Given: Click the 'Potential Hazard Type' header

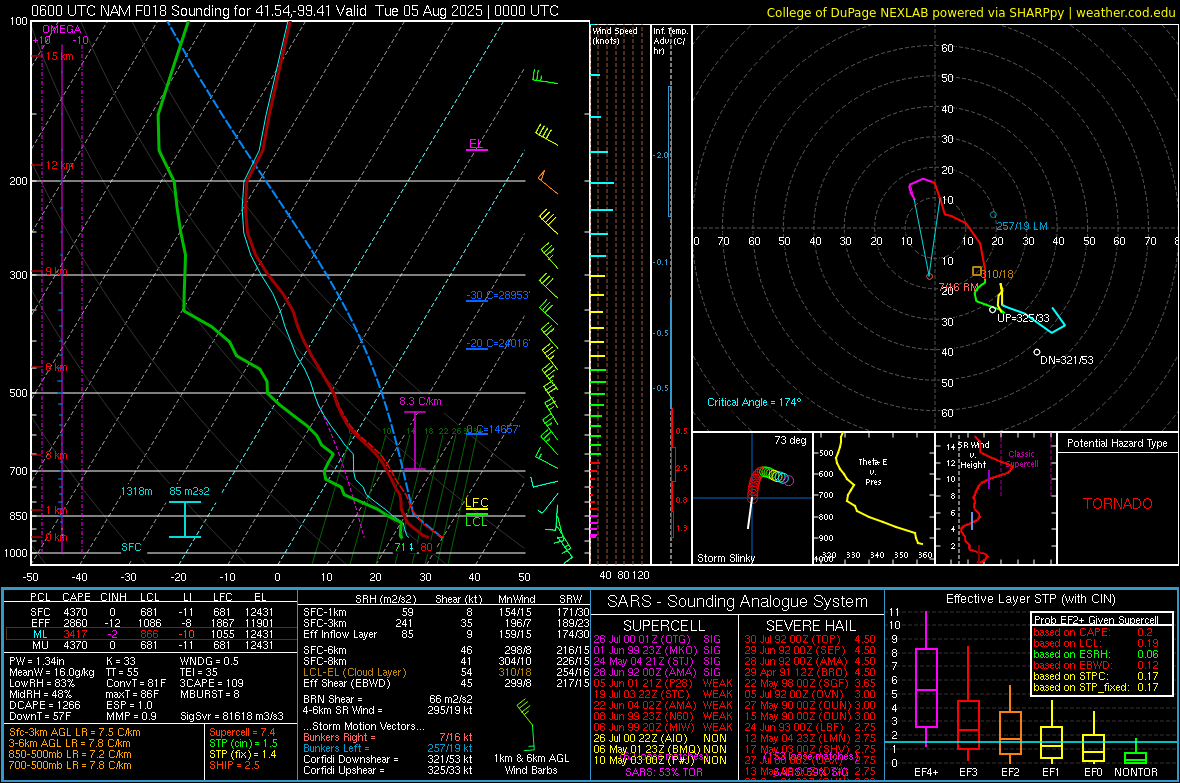Looking at the screenshot, I should 1117,443.
